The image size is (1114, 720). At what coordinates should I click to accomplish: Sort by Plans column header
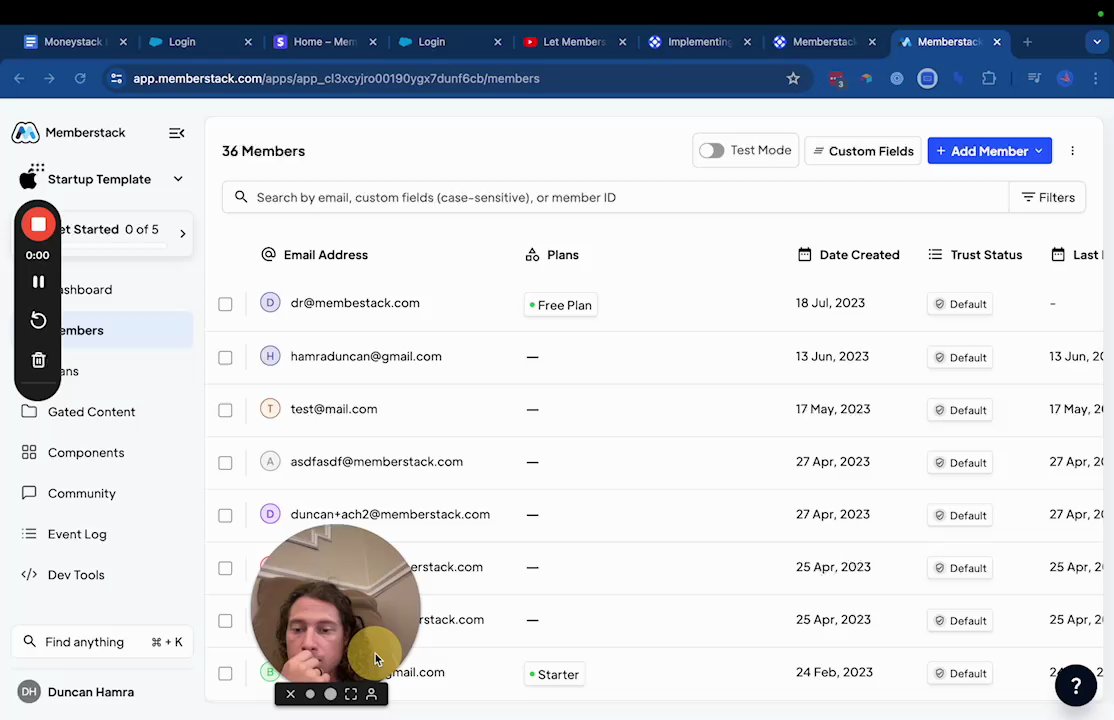click(552, 254)
